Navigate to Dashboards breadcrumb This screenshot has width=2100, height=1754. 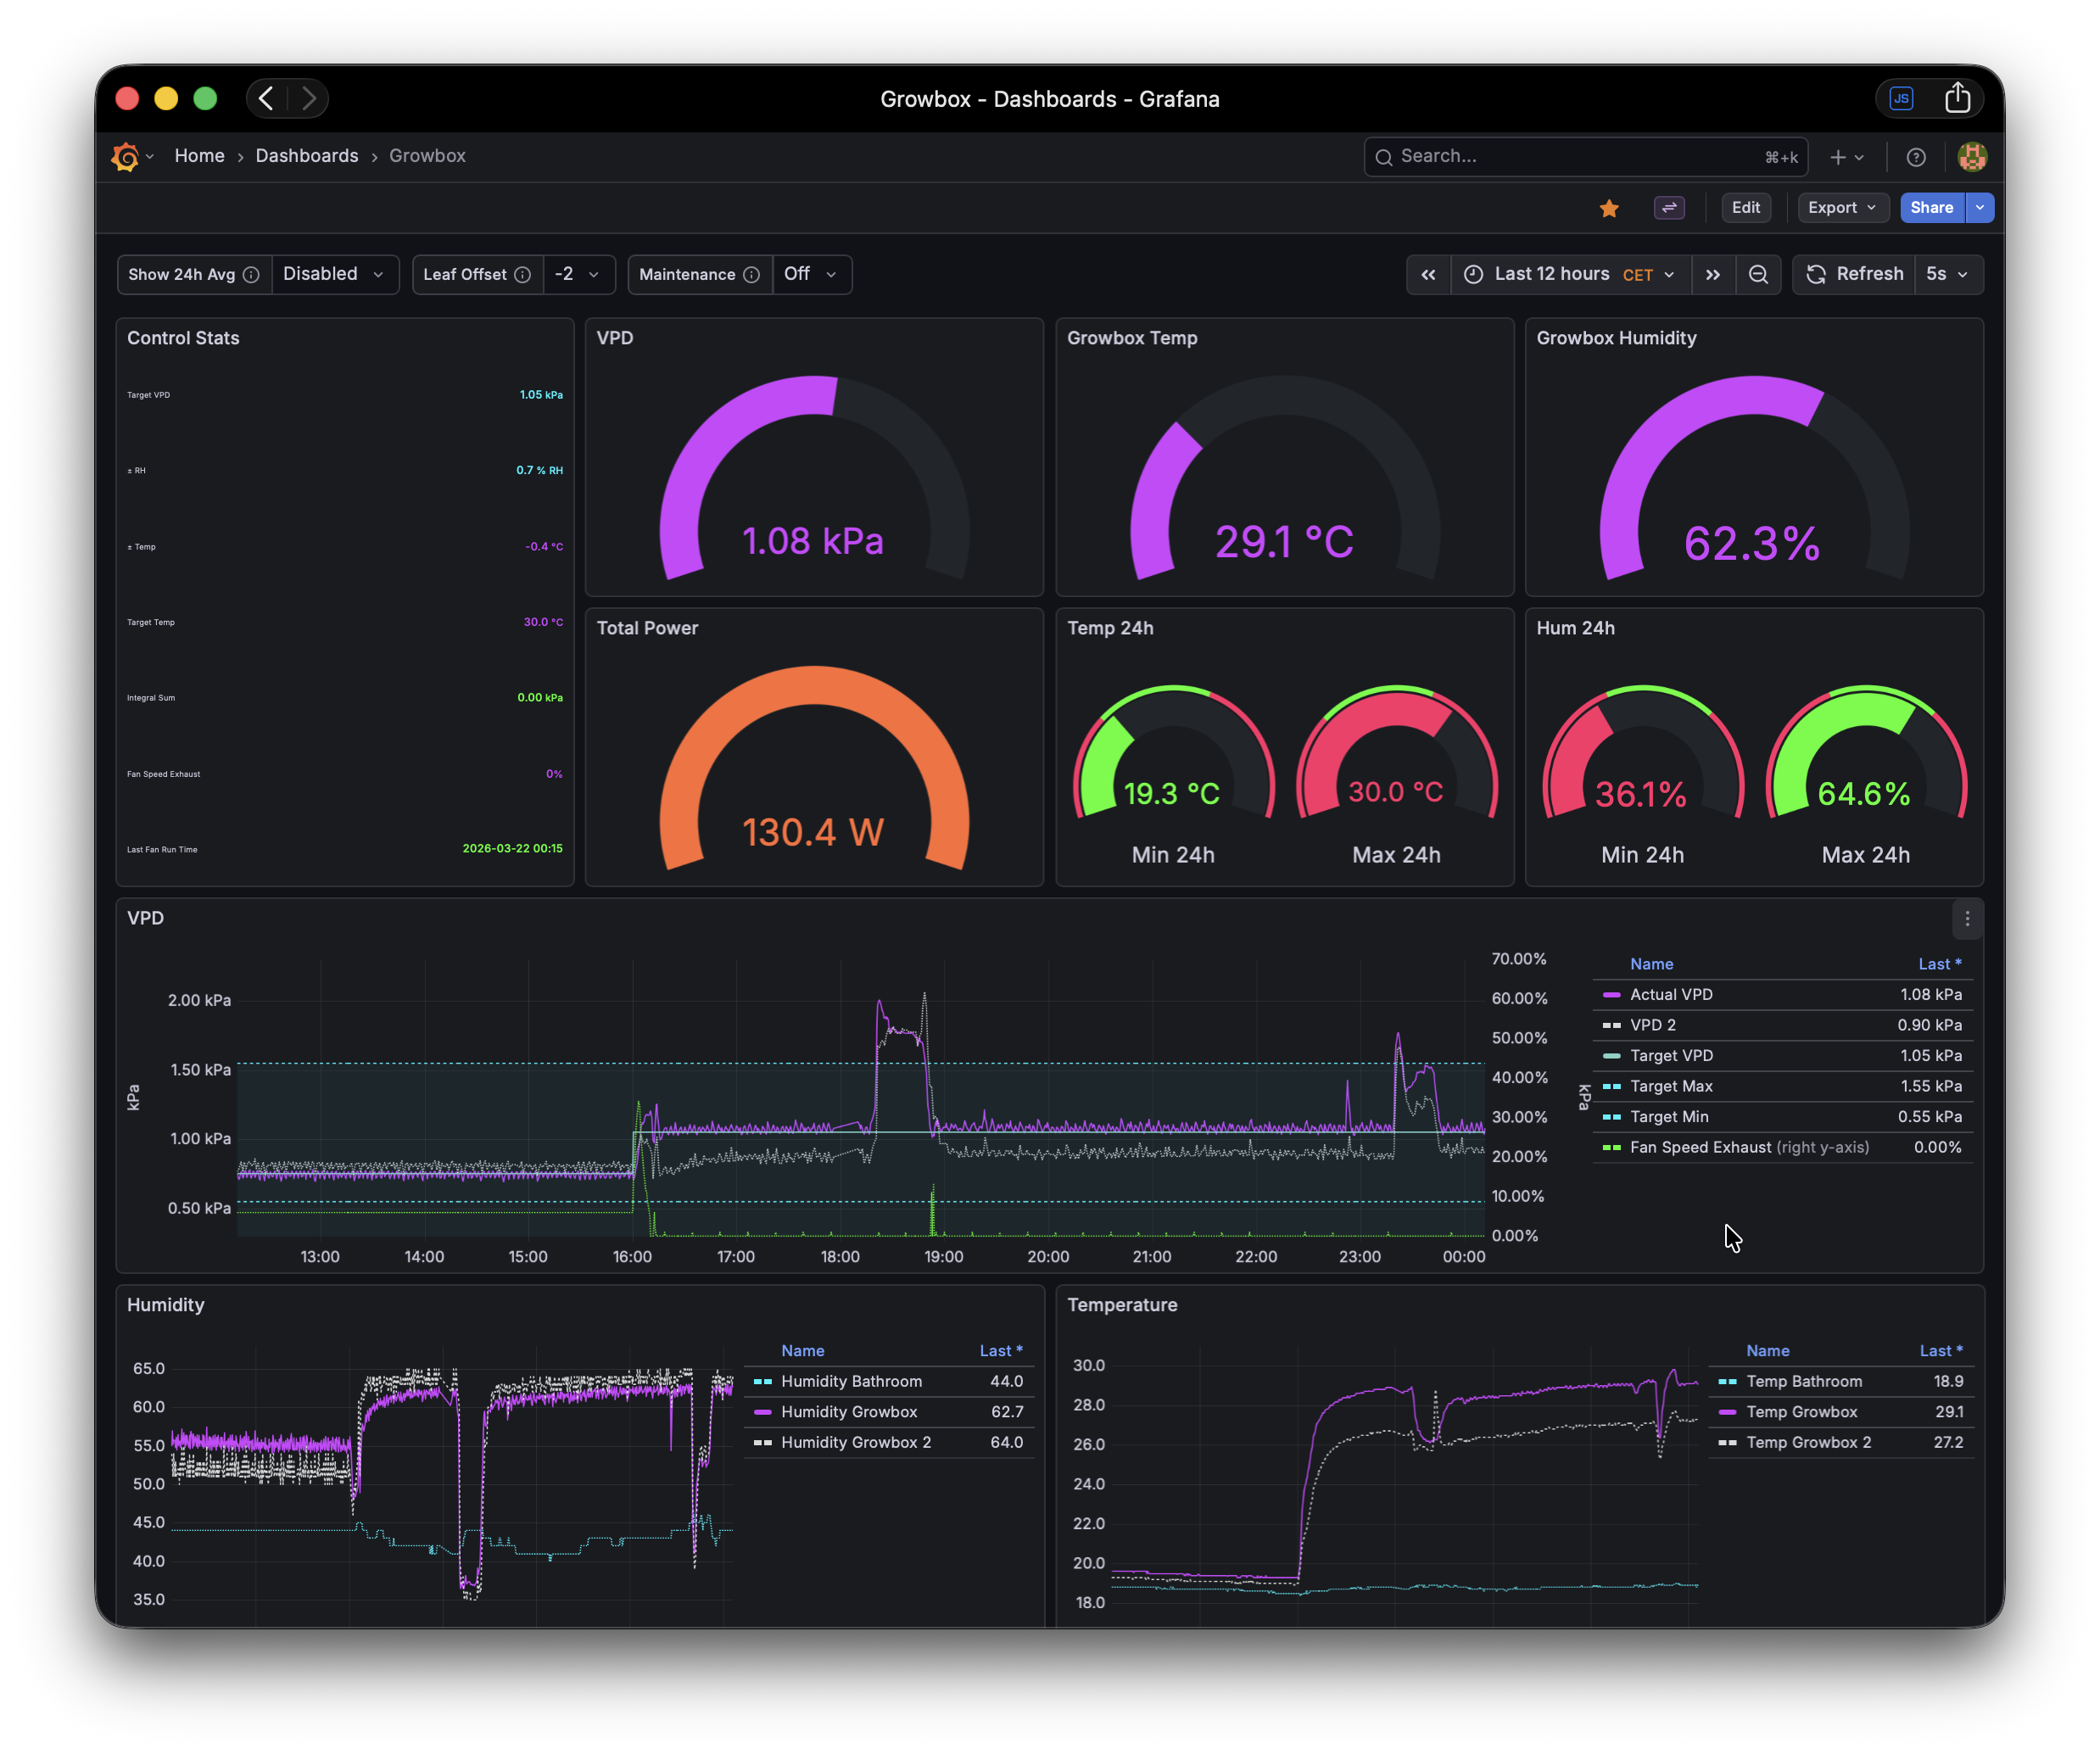(307, 156)
